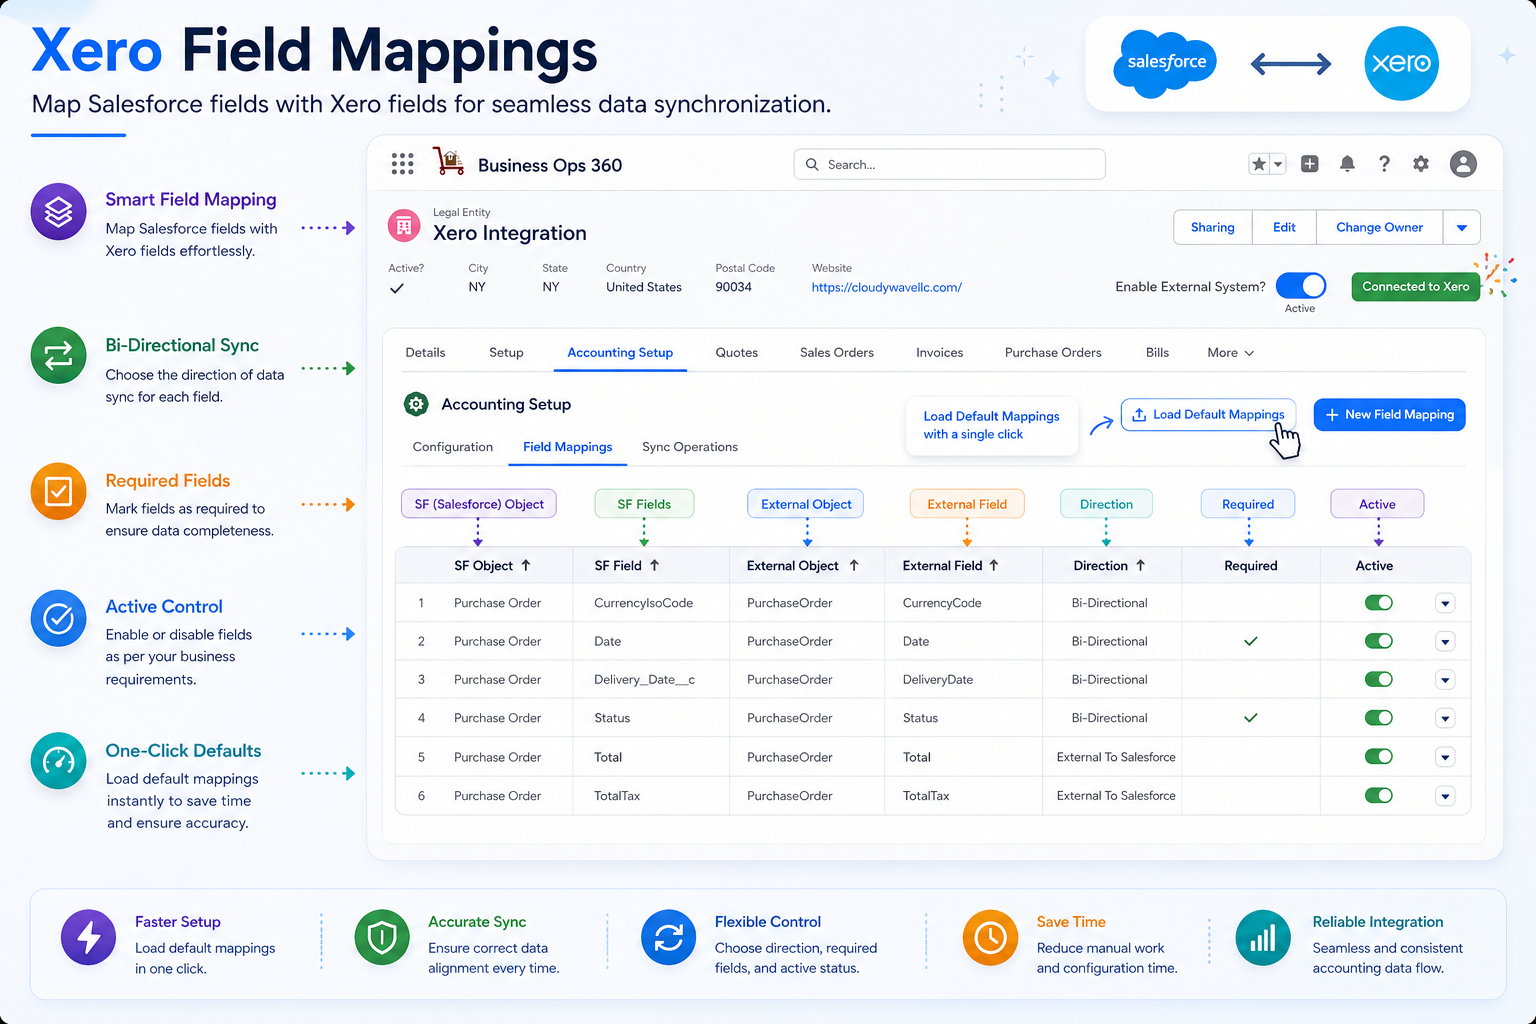Toggle Active switch for the TotalTax row

pos(1379,796)
